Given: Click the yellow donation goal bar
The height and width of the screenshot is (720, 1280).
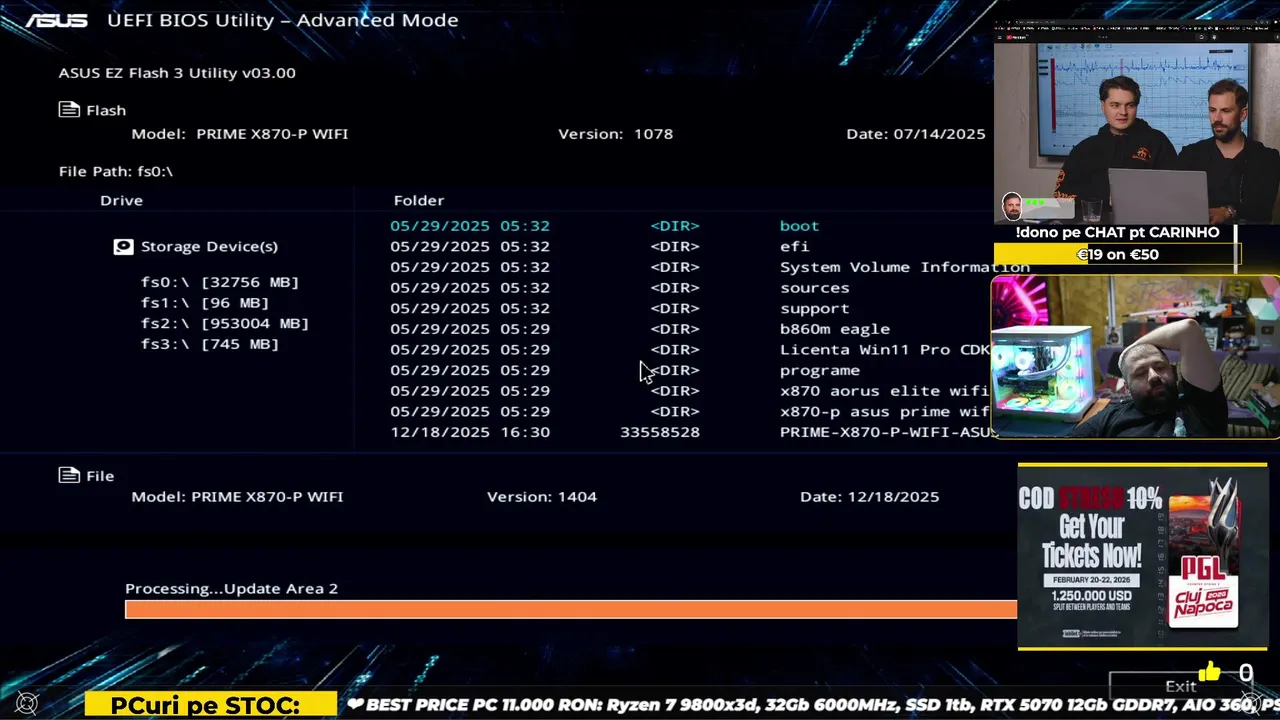Looking at the screenshot, I should 1117,254.
